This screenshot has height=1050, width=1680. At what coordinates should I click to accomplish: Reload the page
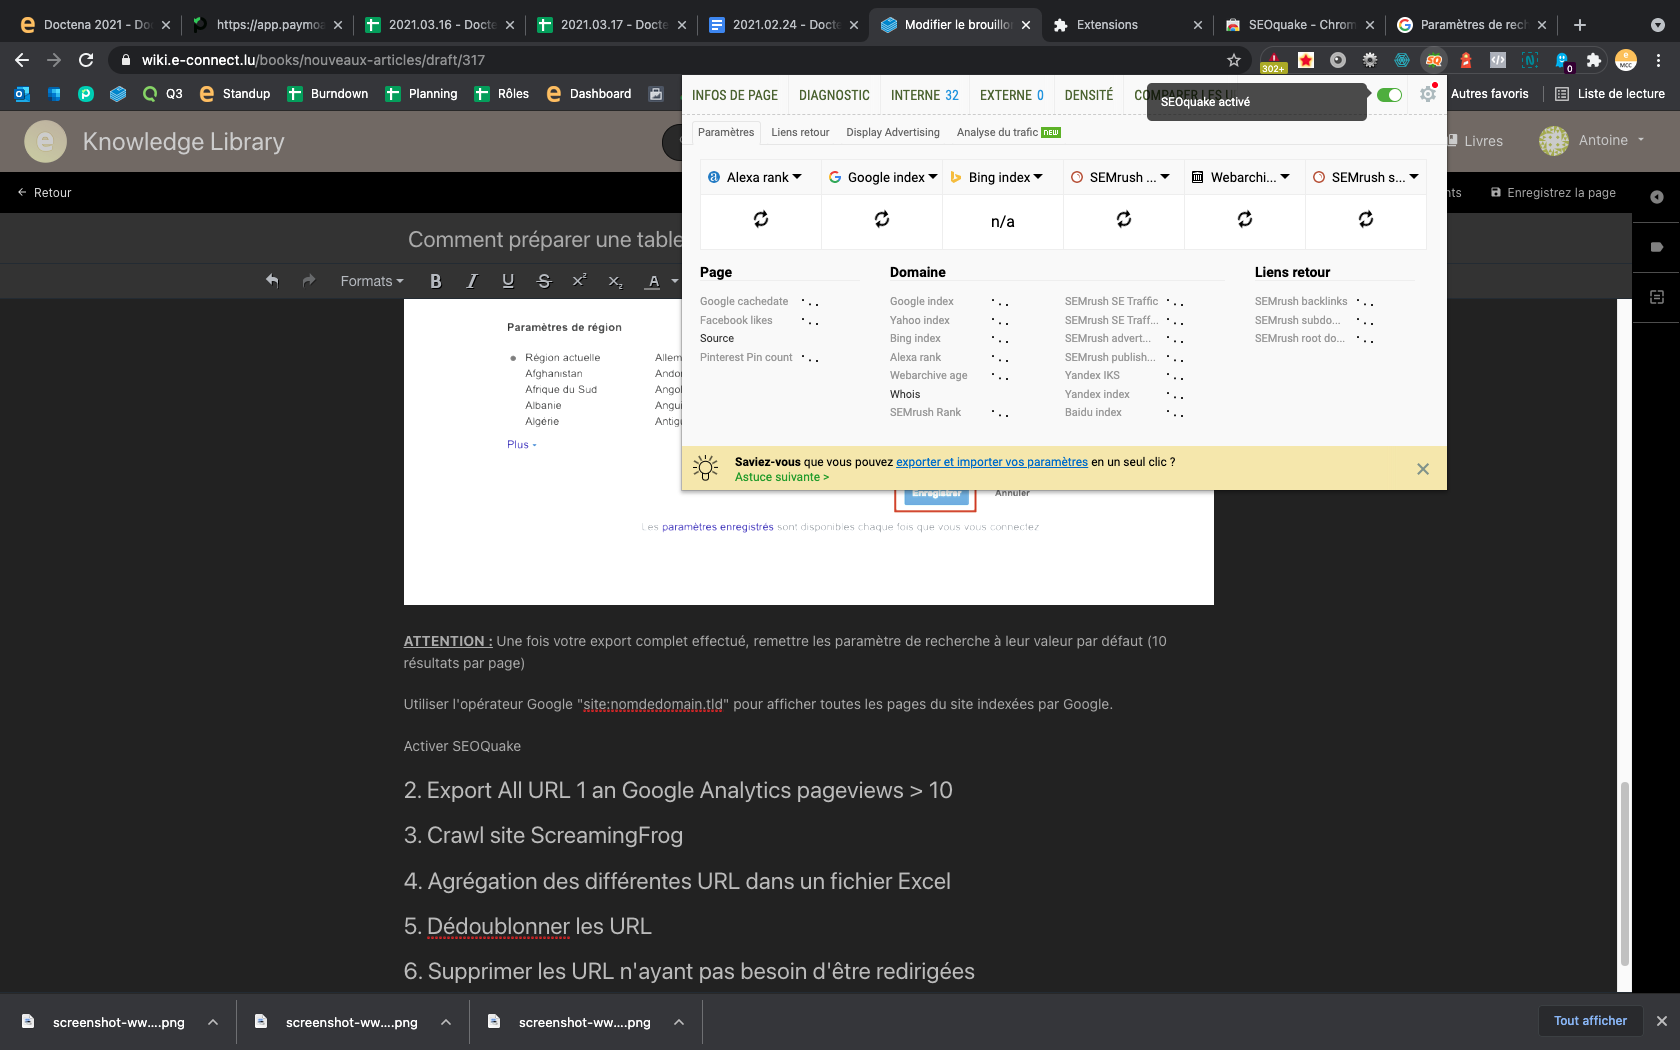tap(86, 60)
